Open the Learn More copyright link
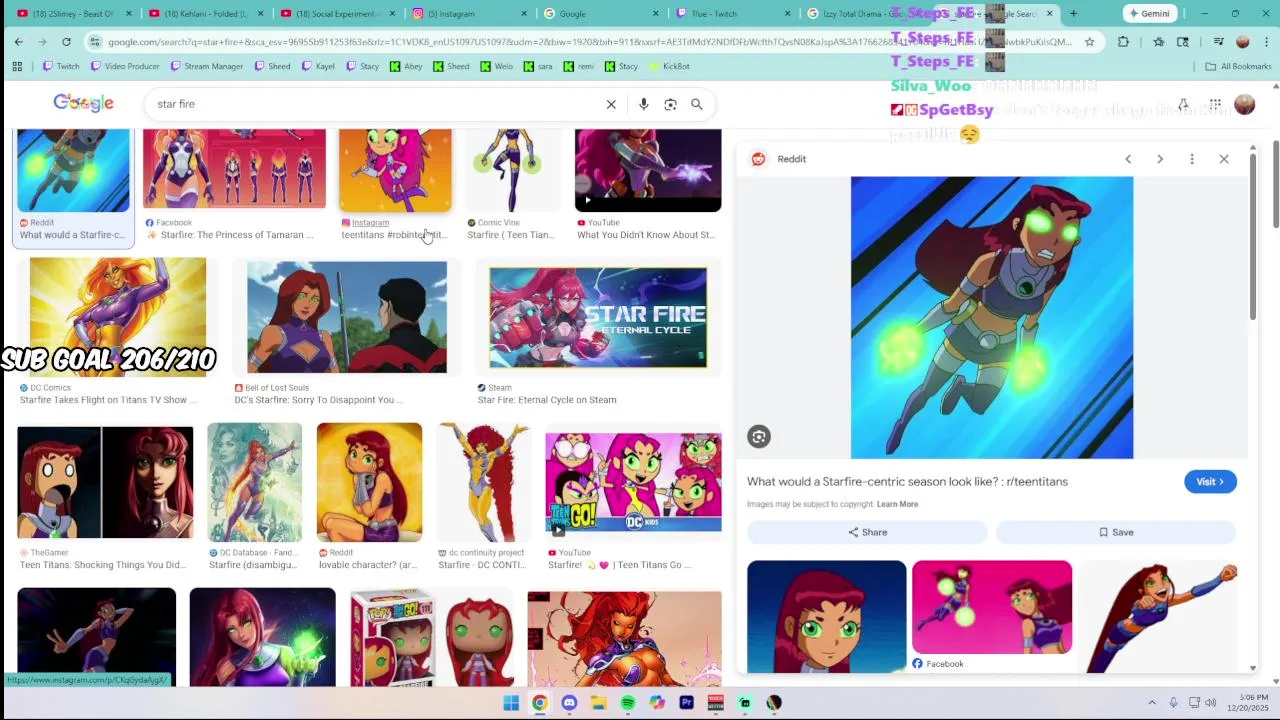 click(897, 504)
